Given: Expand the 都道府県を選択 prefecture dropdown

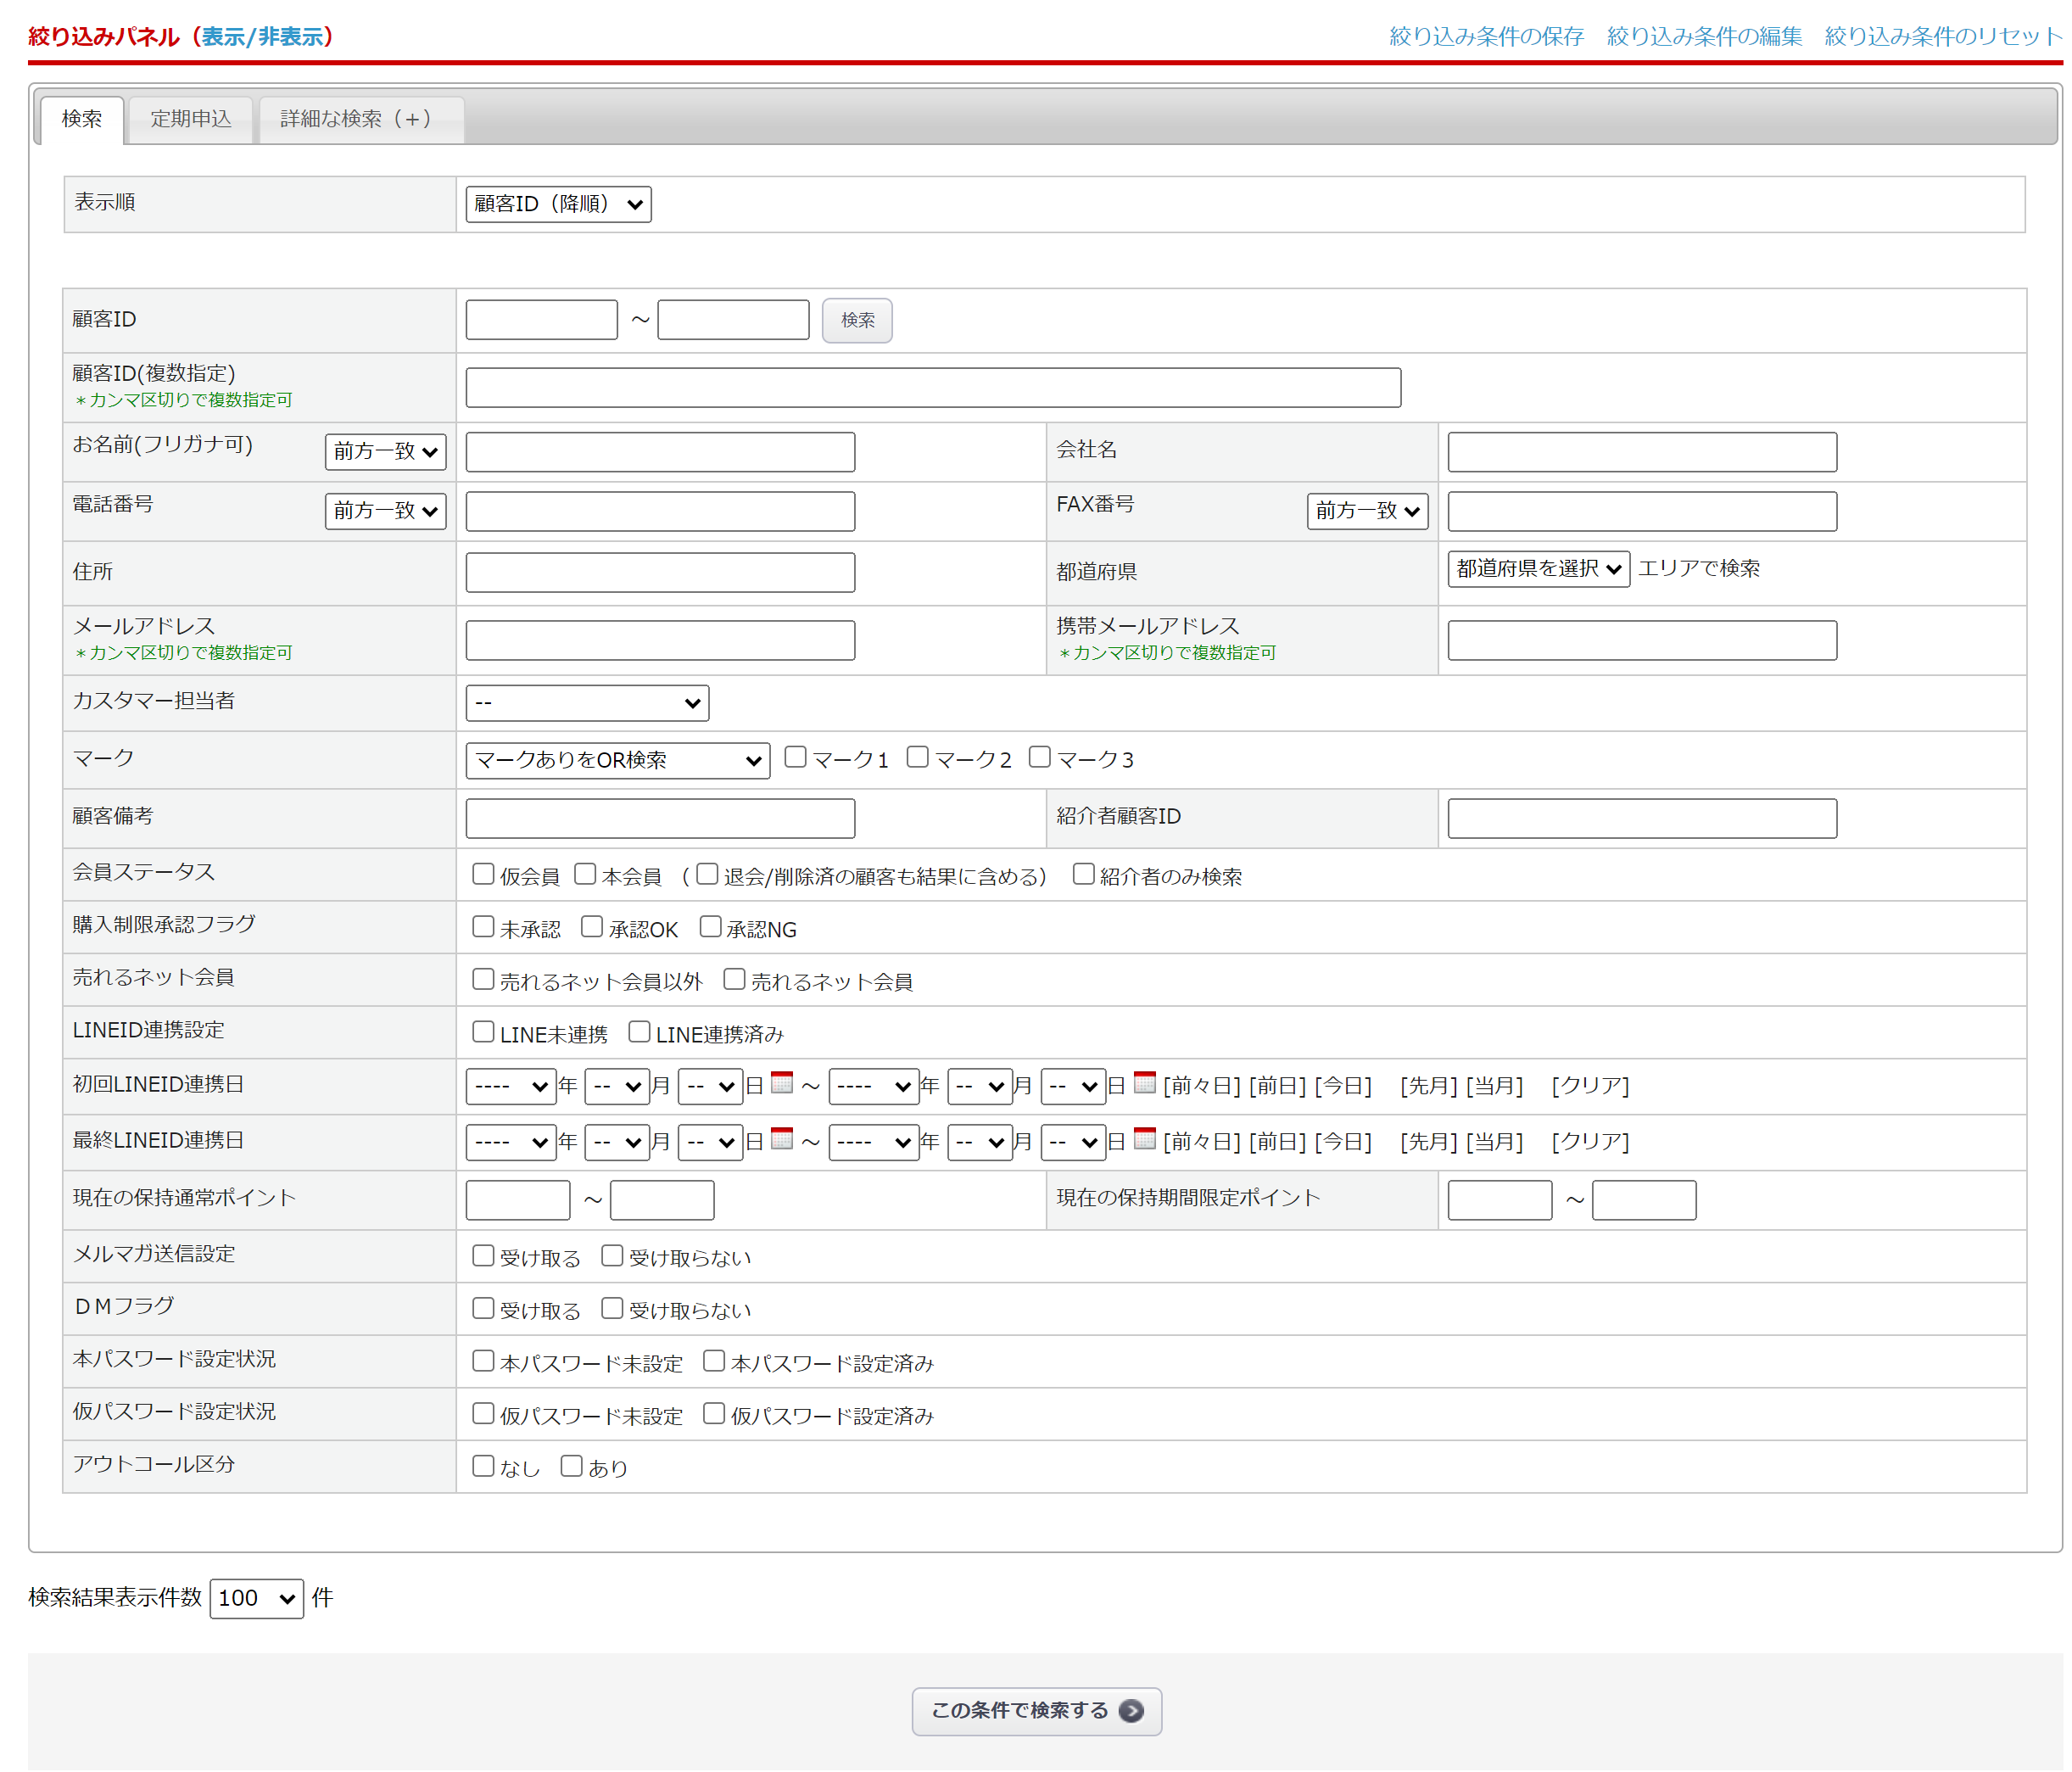Looking at the screenshot, I should [1538, 569].
